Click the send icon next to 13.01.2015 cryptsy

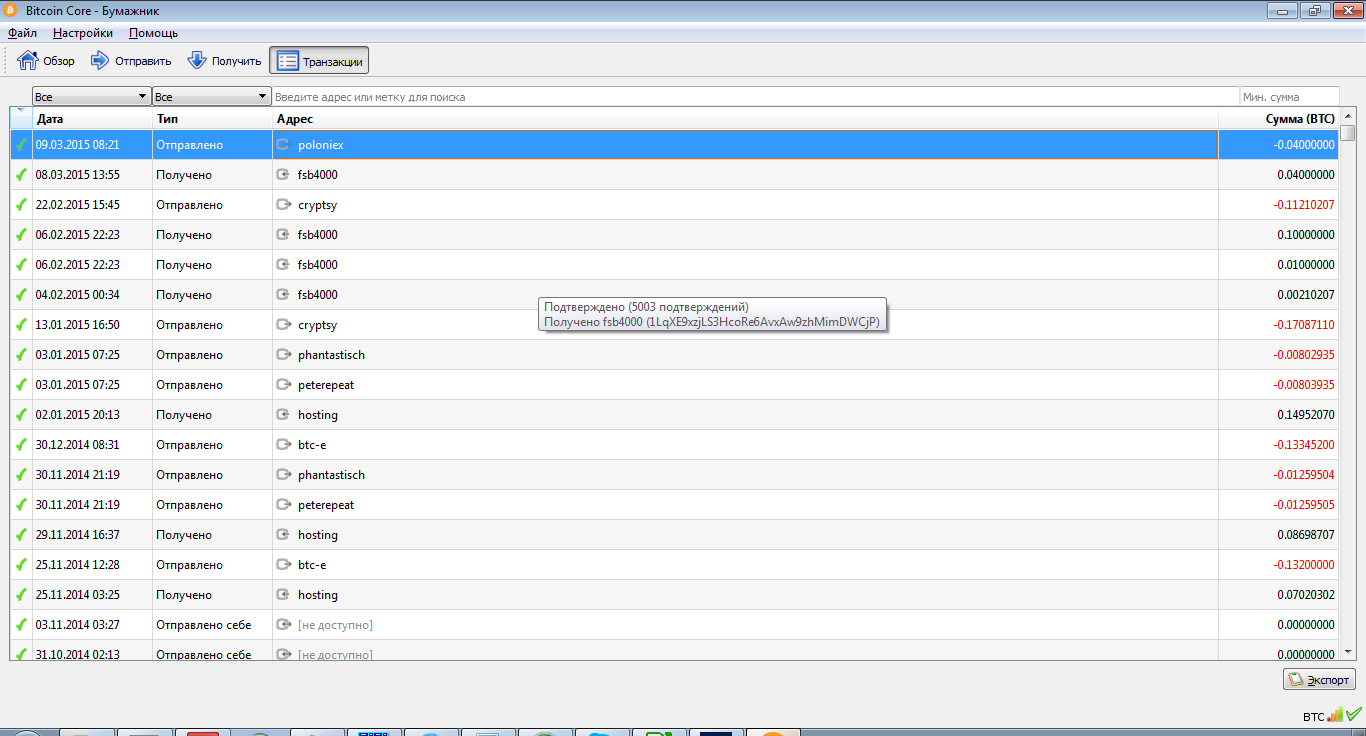pos(283,325)
